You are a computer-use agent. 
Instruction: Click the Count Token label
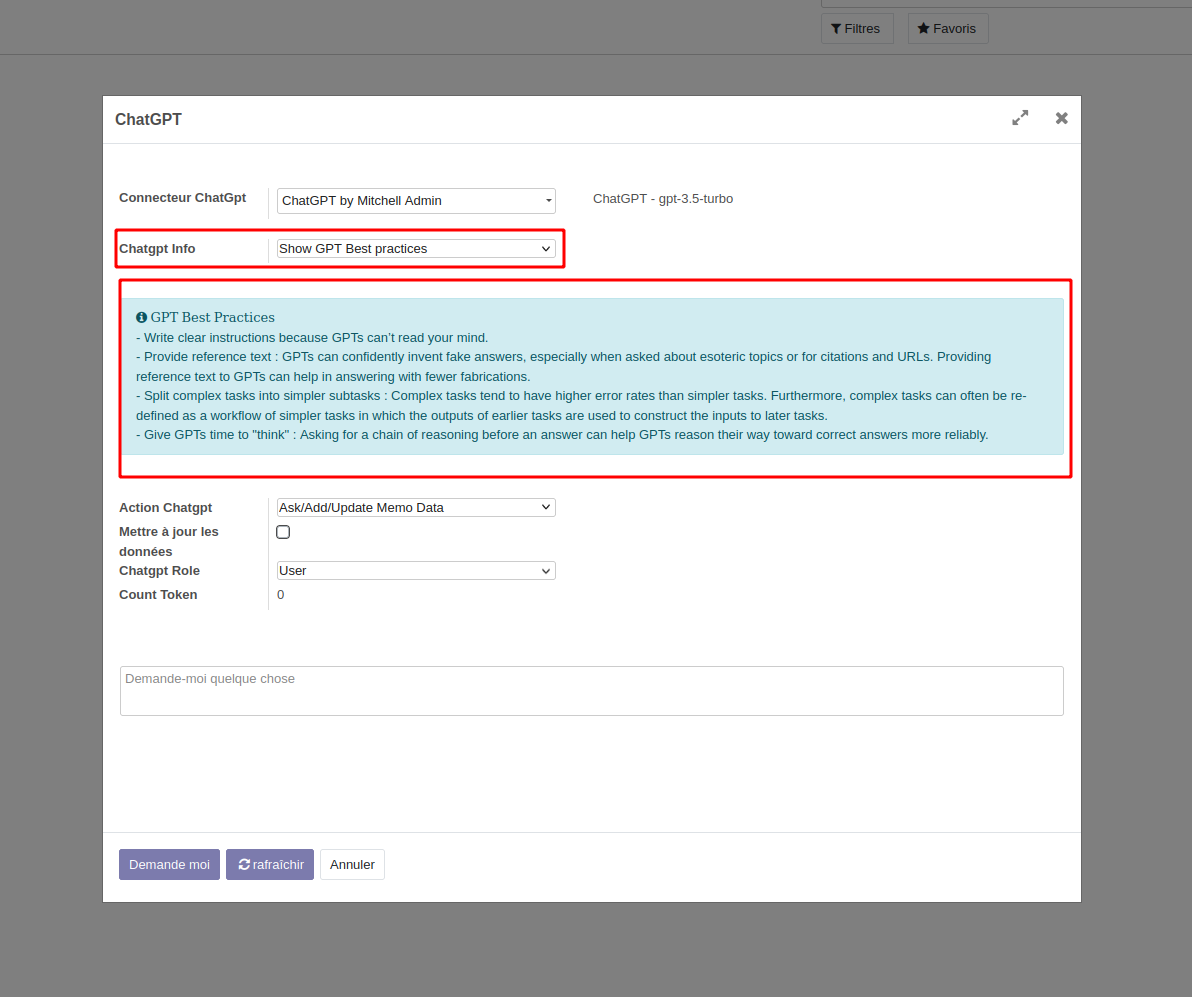click(x=158, y=595)
